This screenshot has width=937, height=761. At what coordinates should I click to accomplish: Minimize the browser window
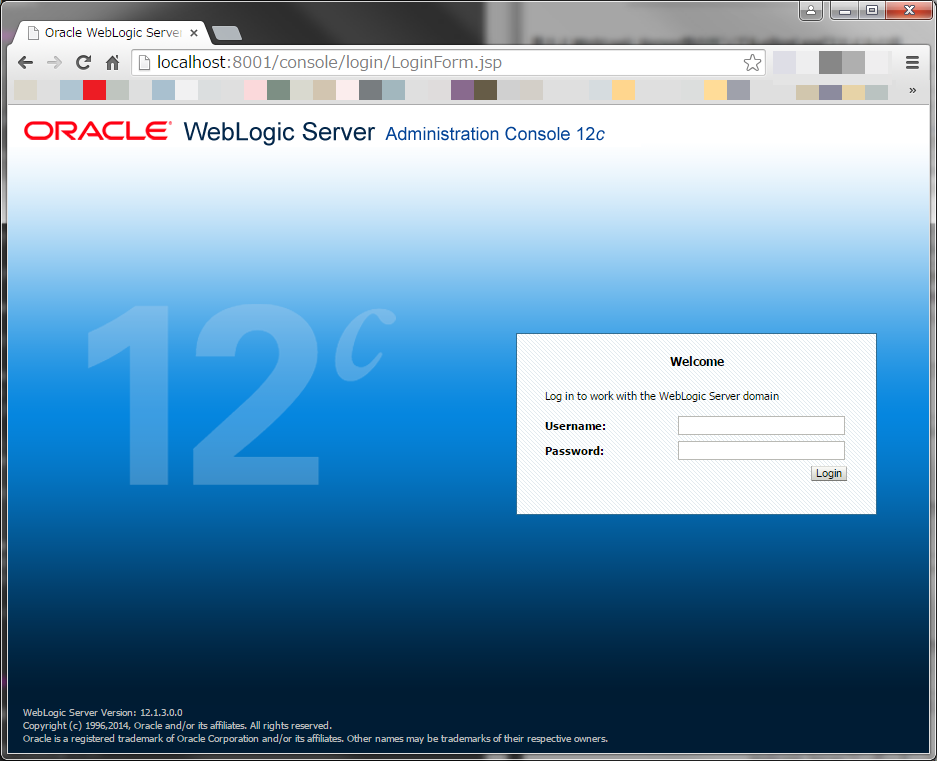[844, 10]
